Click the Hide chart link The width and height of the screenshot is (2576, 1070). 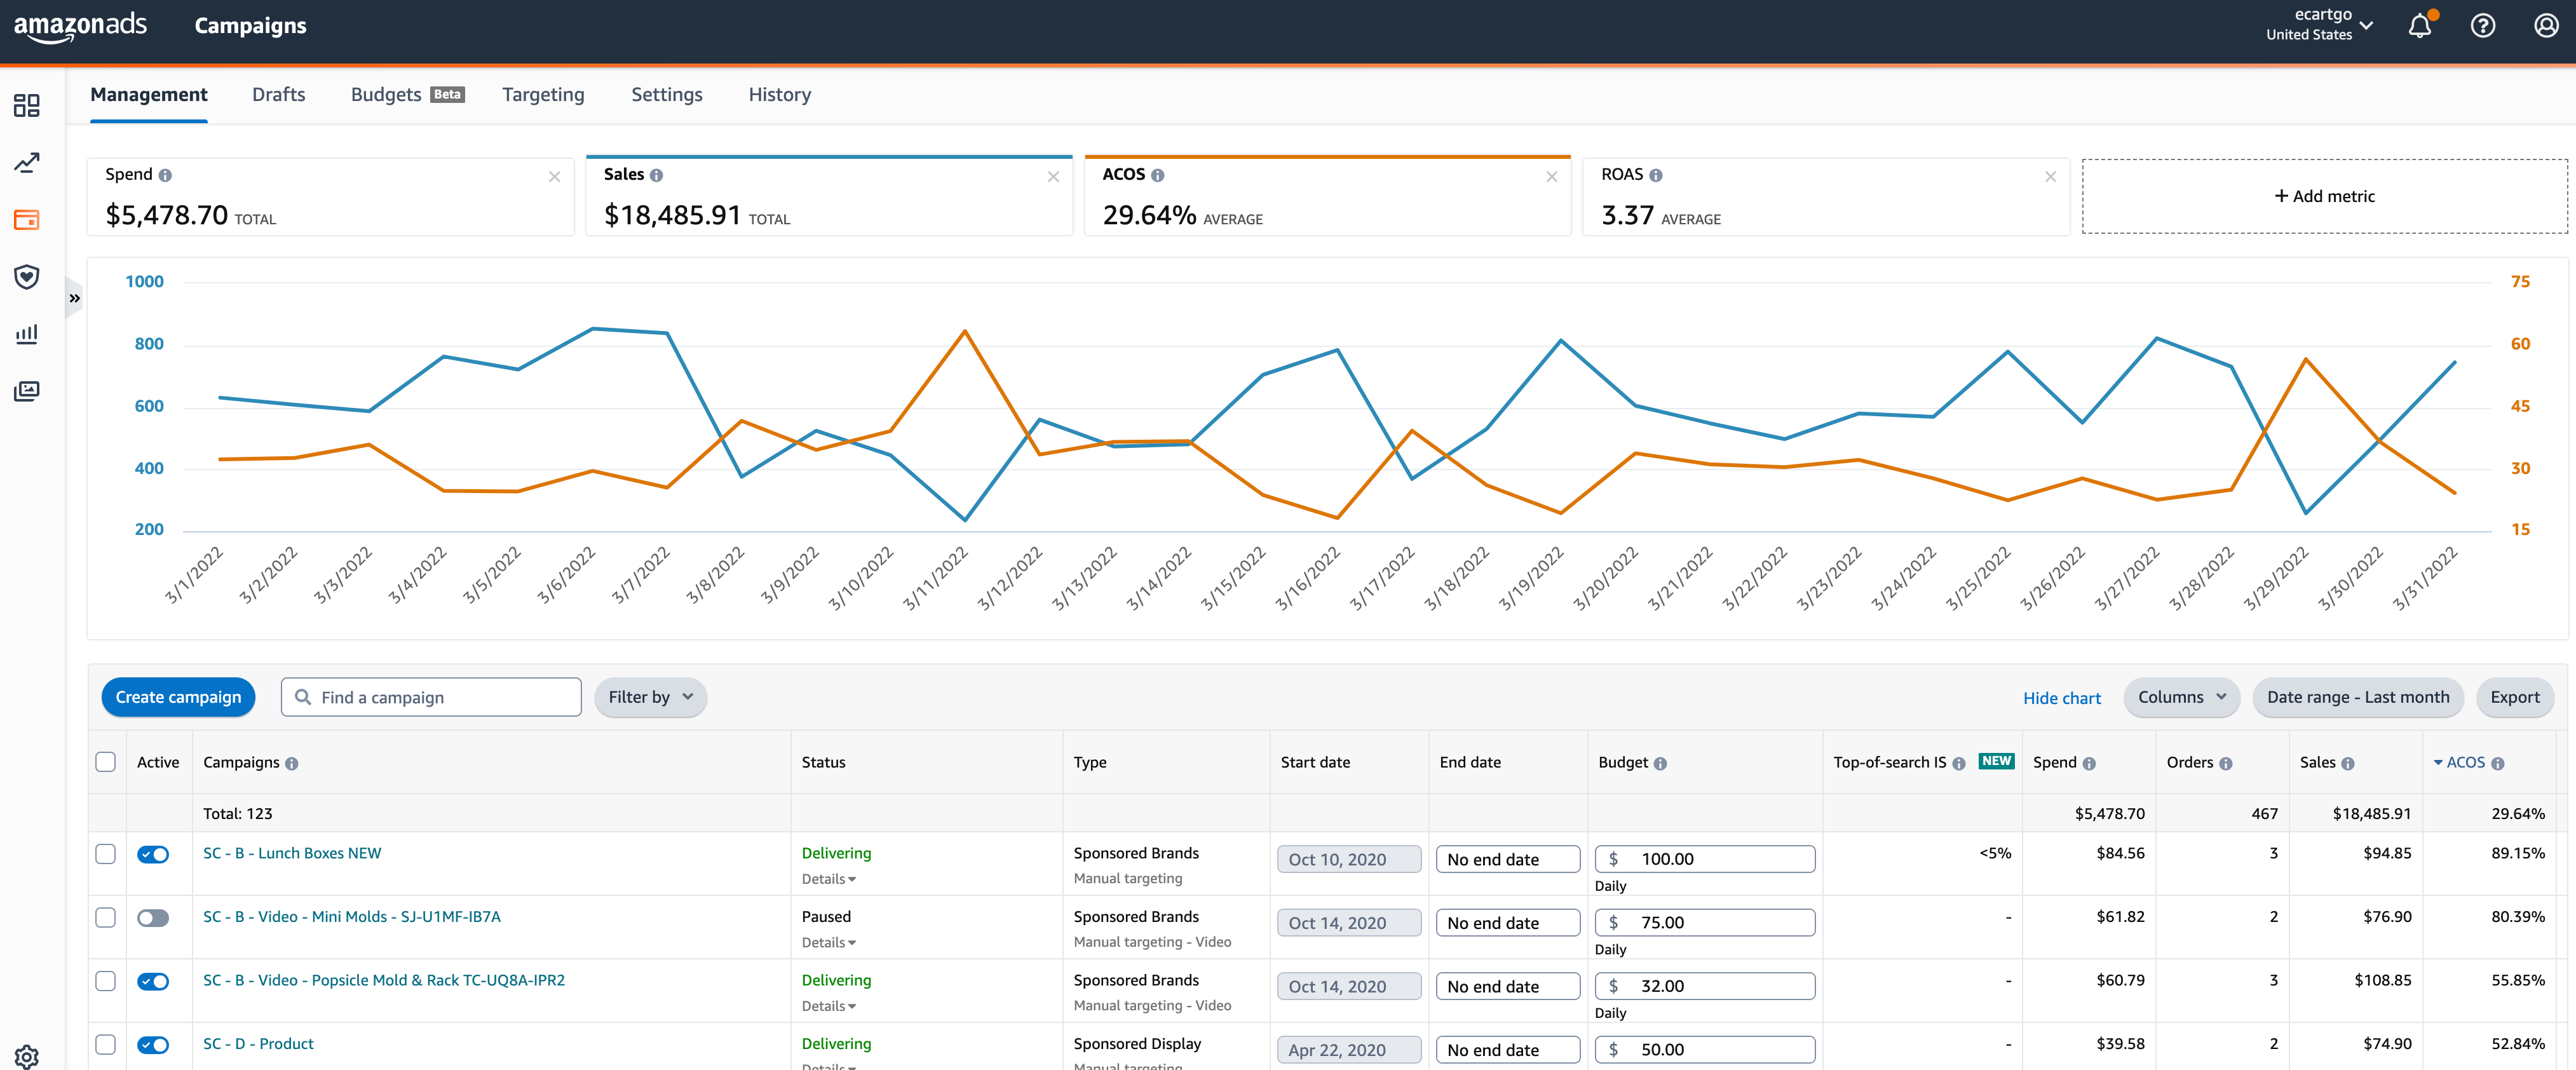[2061, 698]
